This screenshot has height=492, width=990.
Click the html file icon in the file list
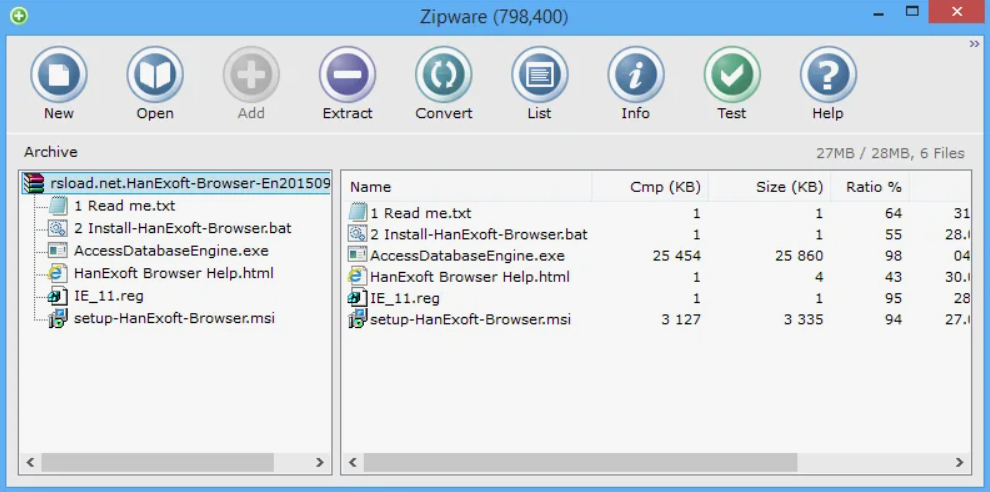point(357,276)
